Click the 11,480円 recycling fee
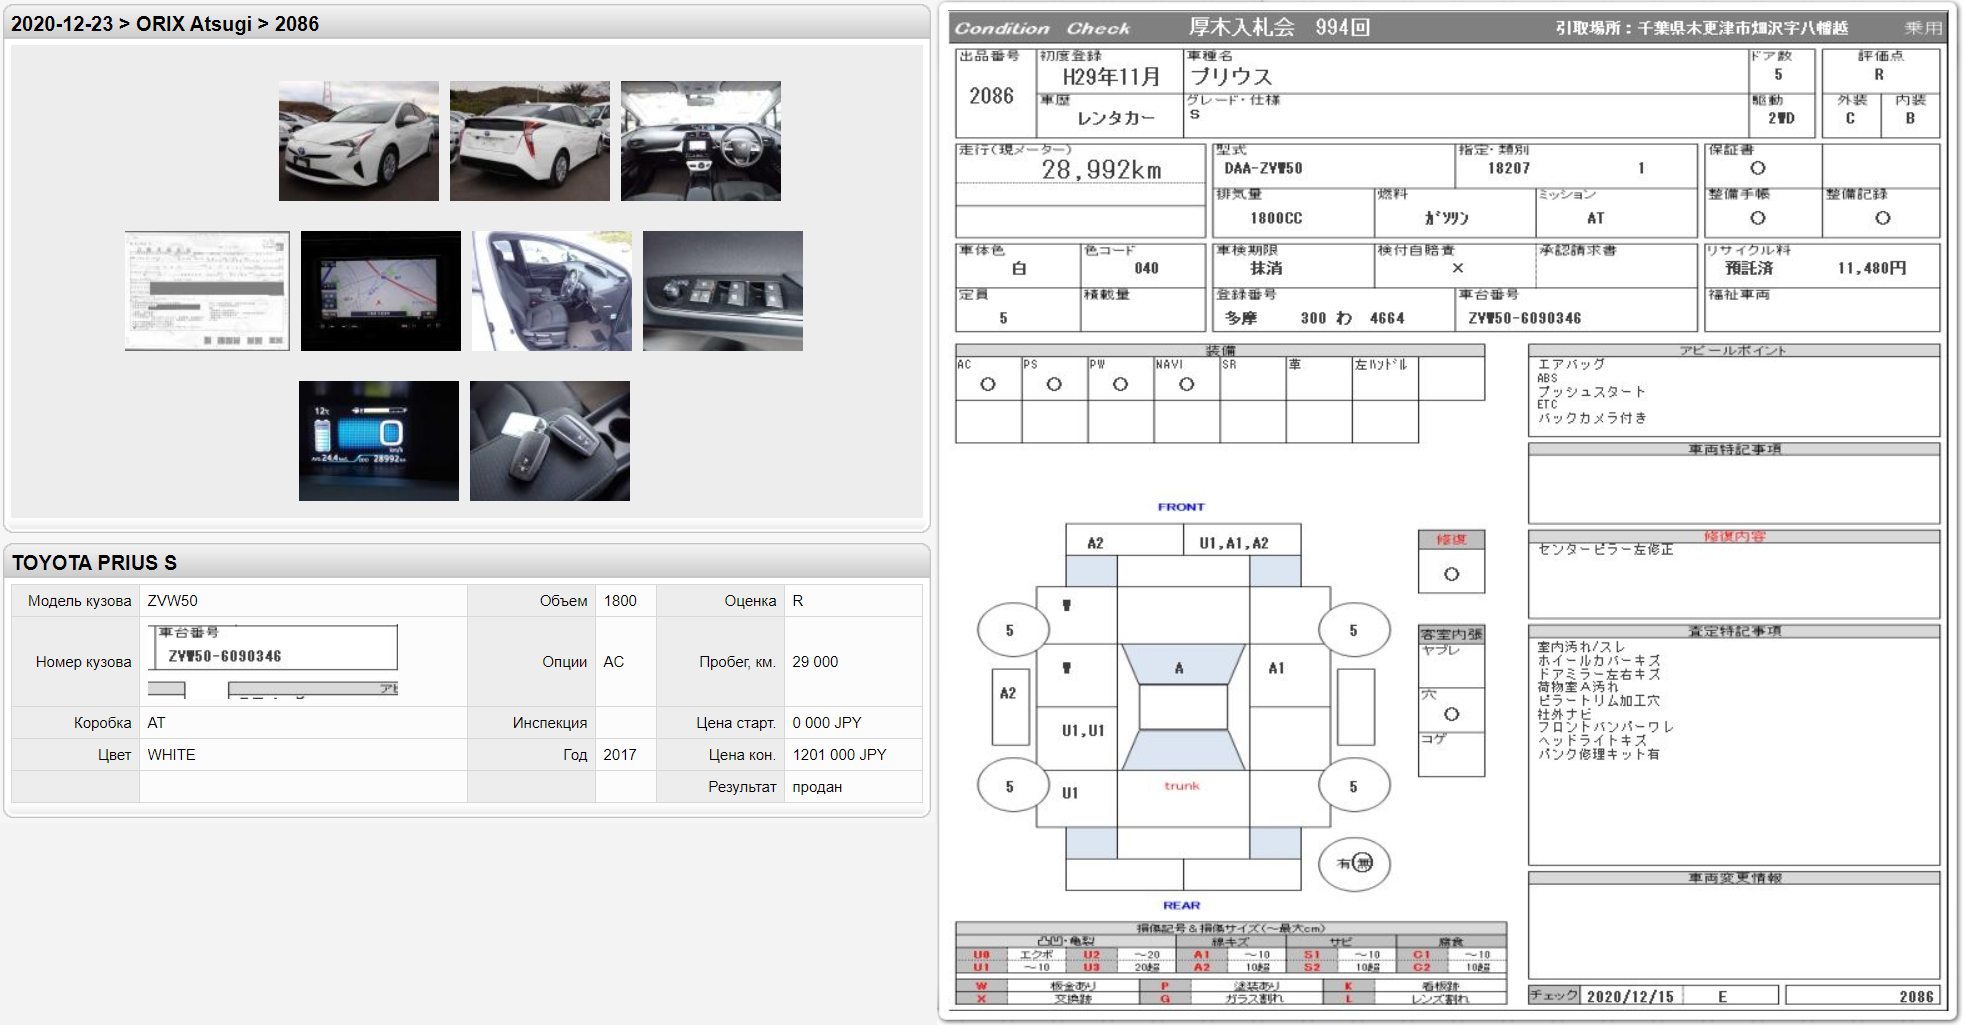This screenshot has height=1025, width=1965. (1872, 268)
